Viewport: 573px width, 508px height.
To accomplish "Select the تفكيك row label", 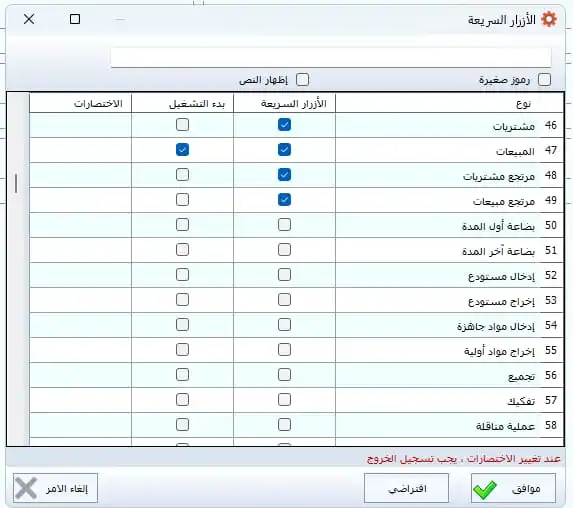I will tap(521, 401).
